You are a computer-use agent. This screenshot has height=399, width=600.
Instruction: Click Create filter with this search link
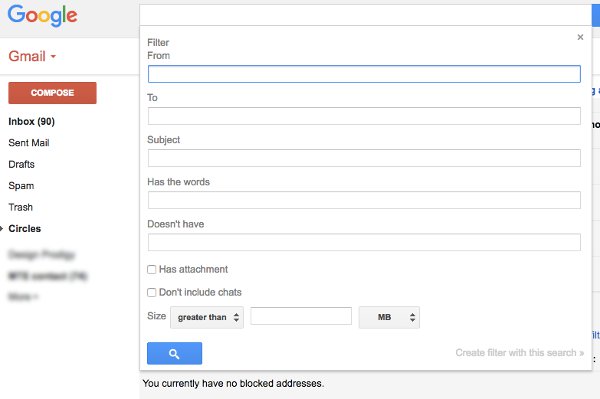[x=520, y=353]
